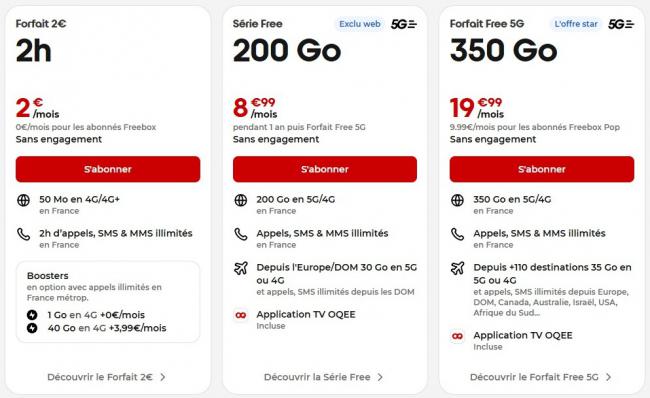Click the airplane icon beside +110 destinations
650x398 pixels.
[x=457, y=268]
